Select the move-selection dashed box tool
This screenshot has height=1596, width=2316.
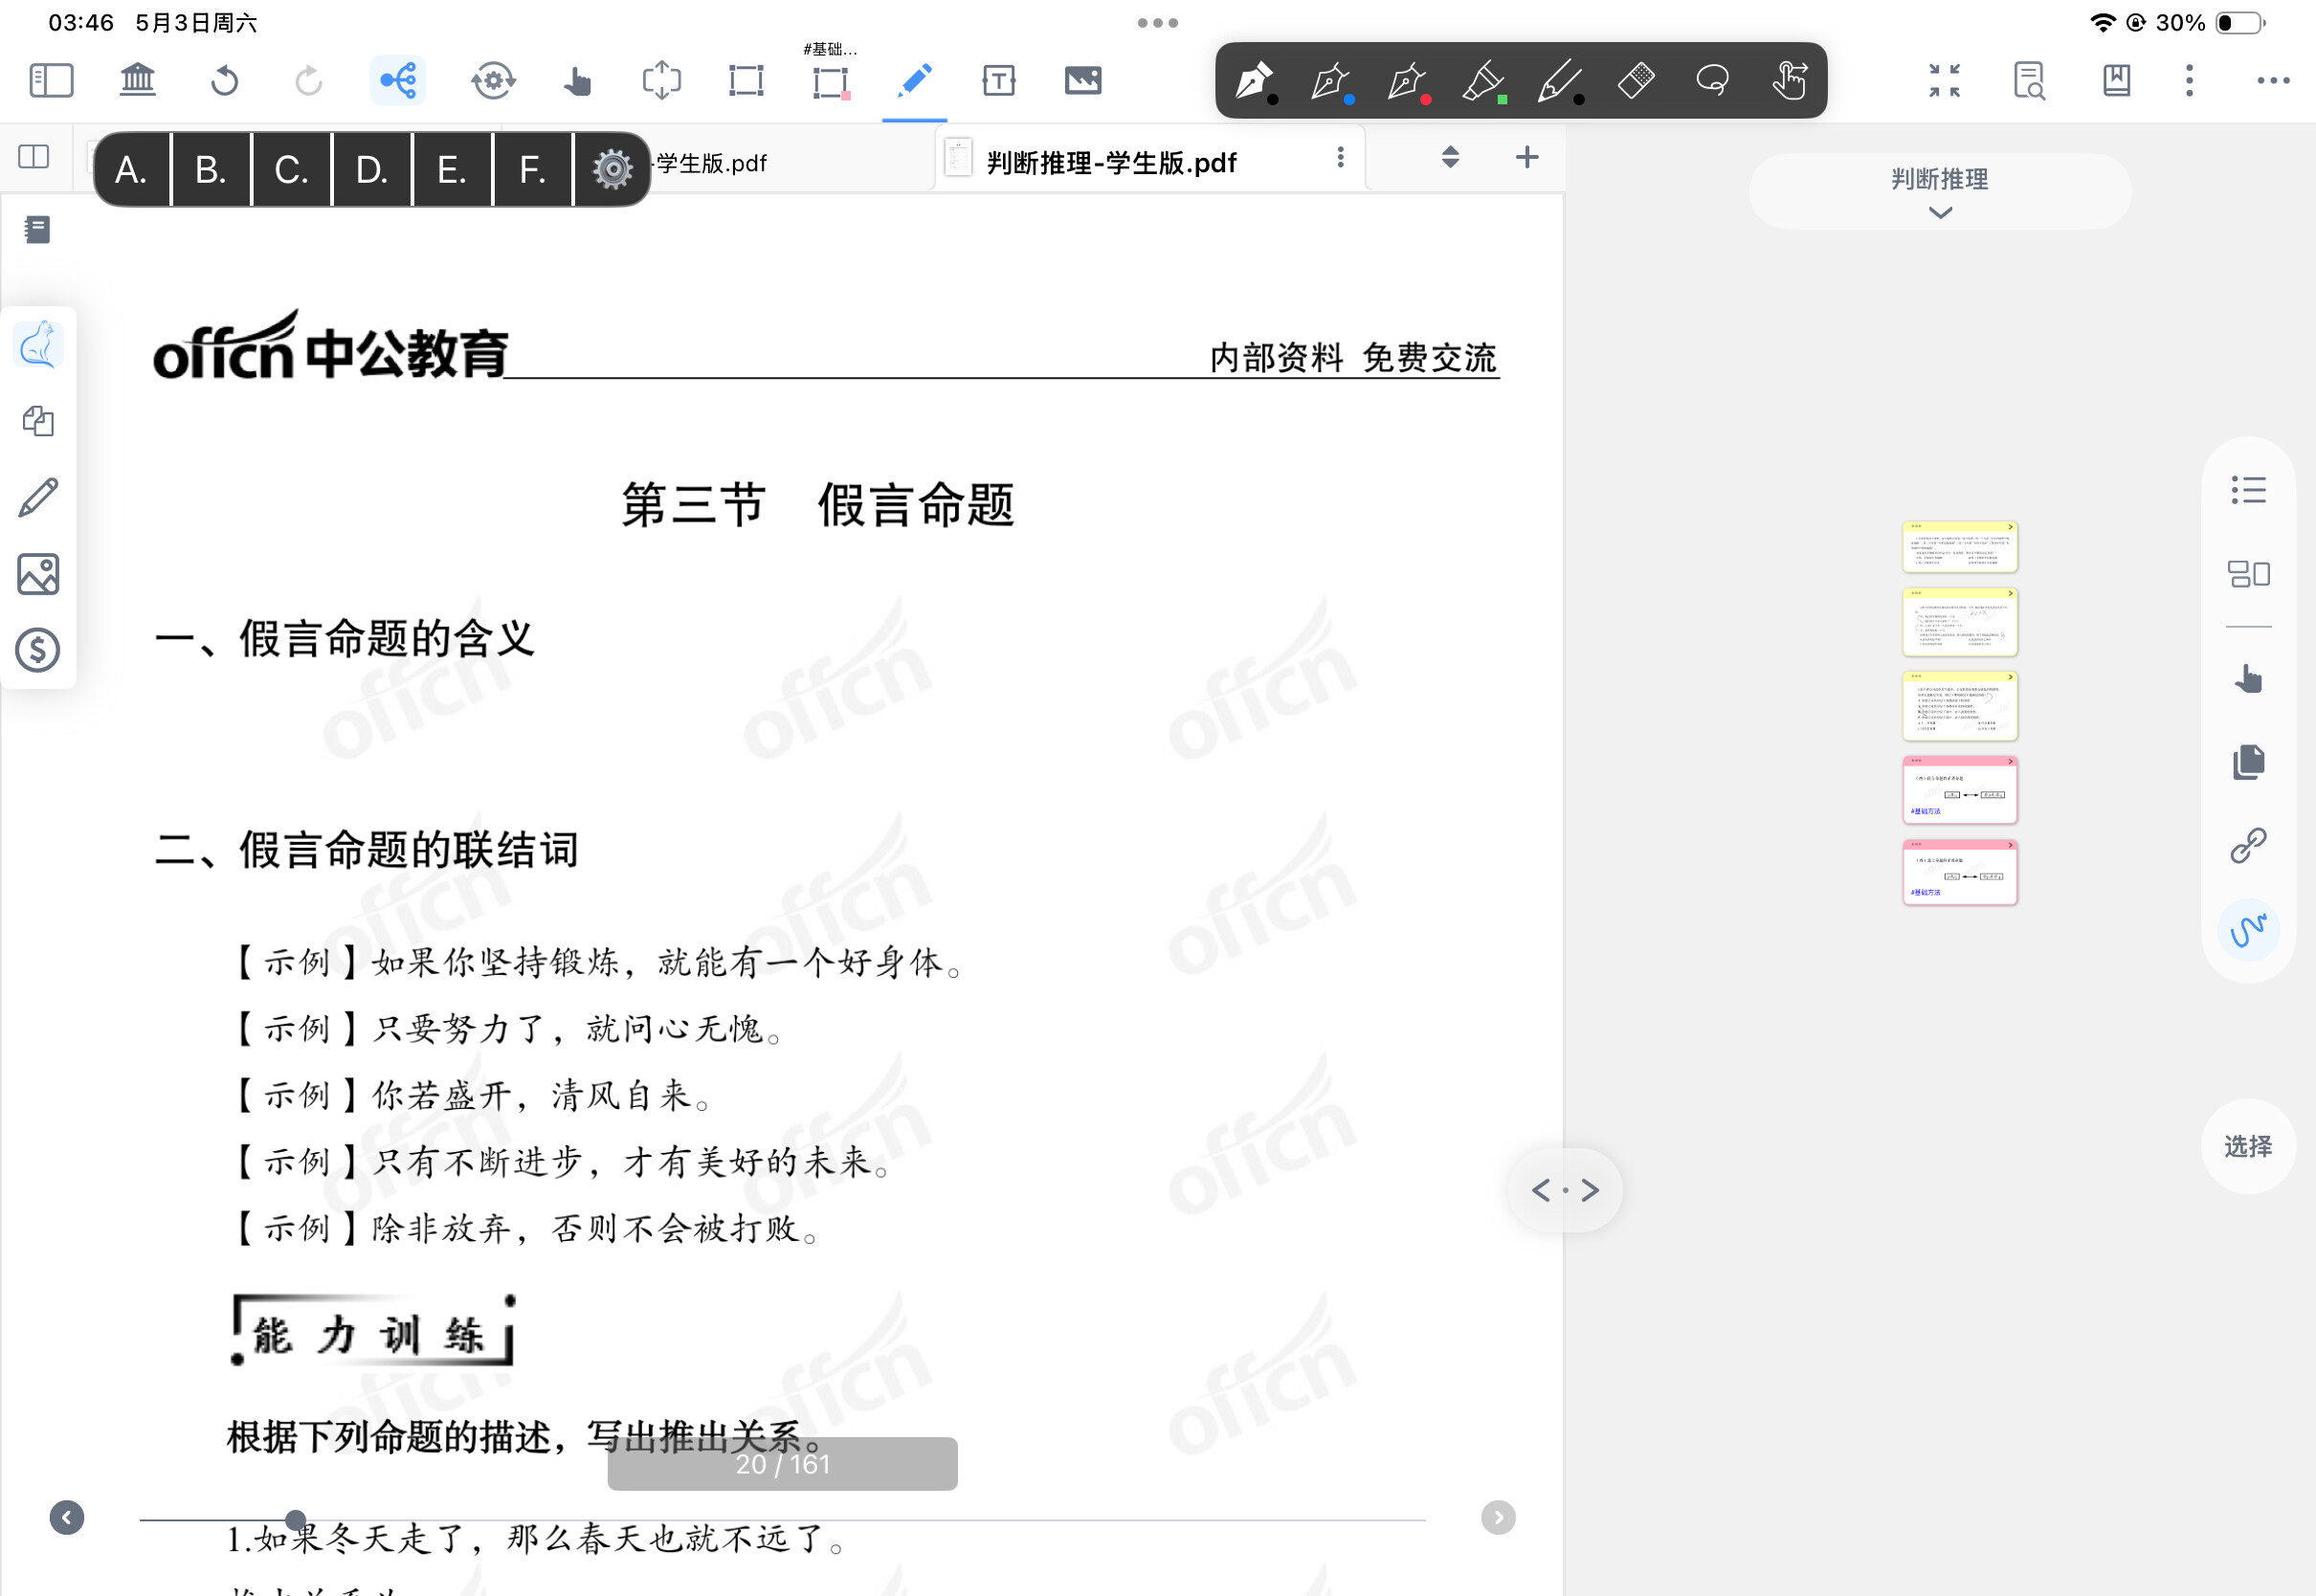661,80
